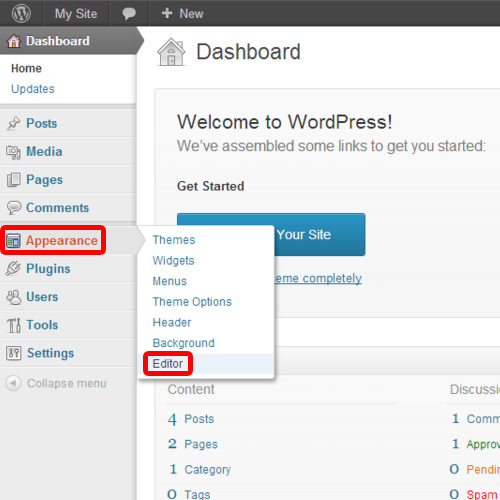Open Updates under Dashboard
The width and height of the screenshot is (500, 500).
33,89
